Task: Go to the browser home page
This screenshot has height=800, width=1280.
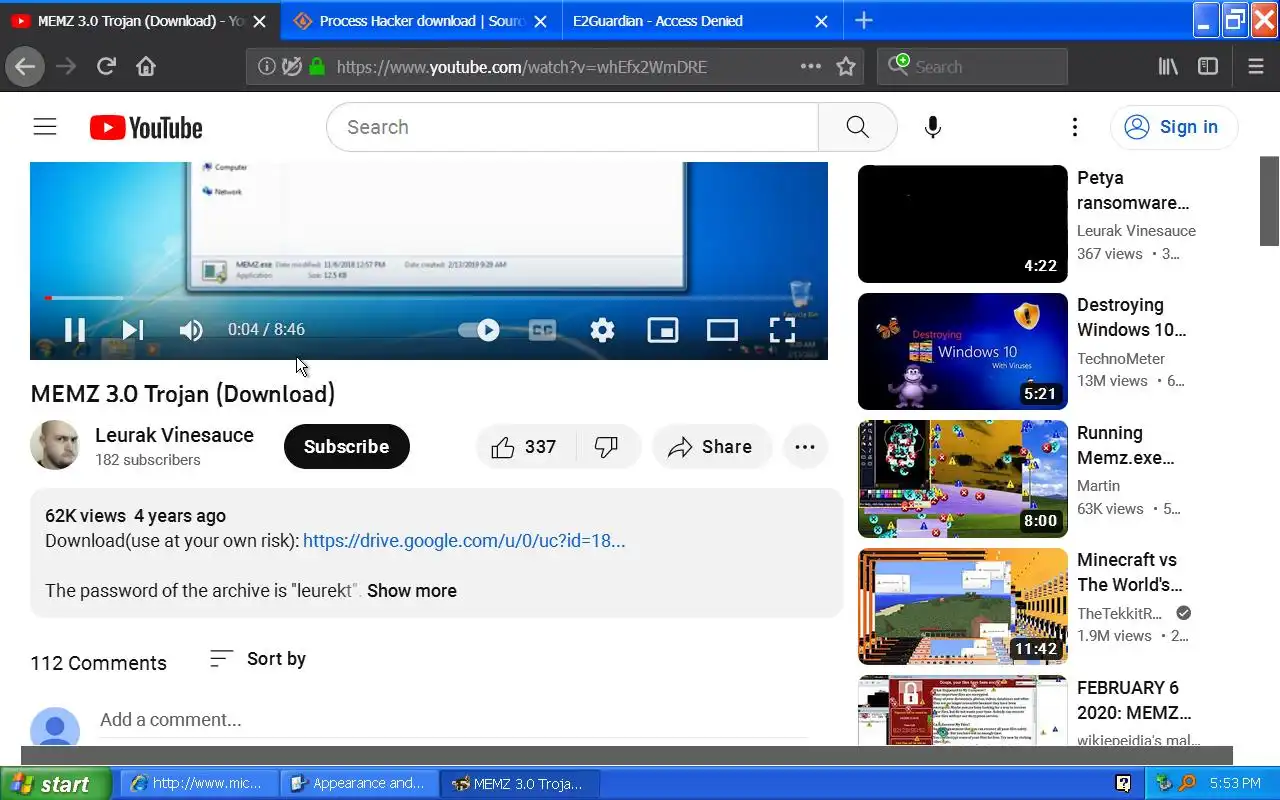Action: (x=146, y=67)
